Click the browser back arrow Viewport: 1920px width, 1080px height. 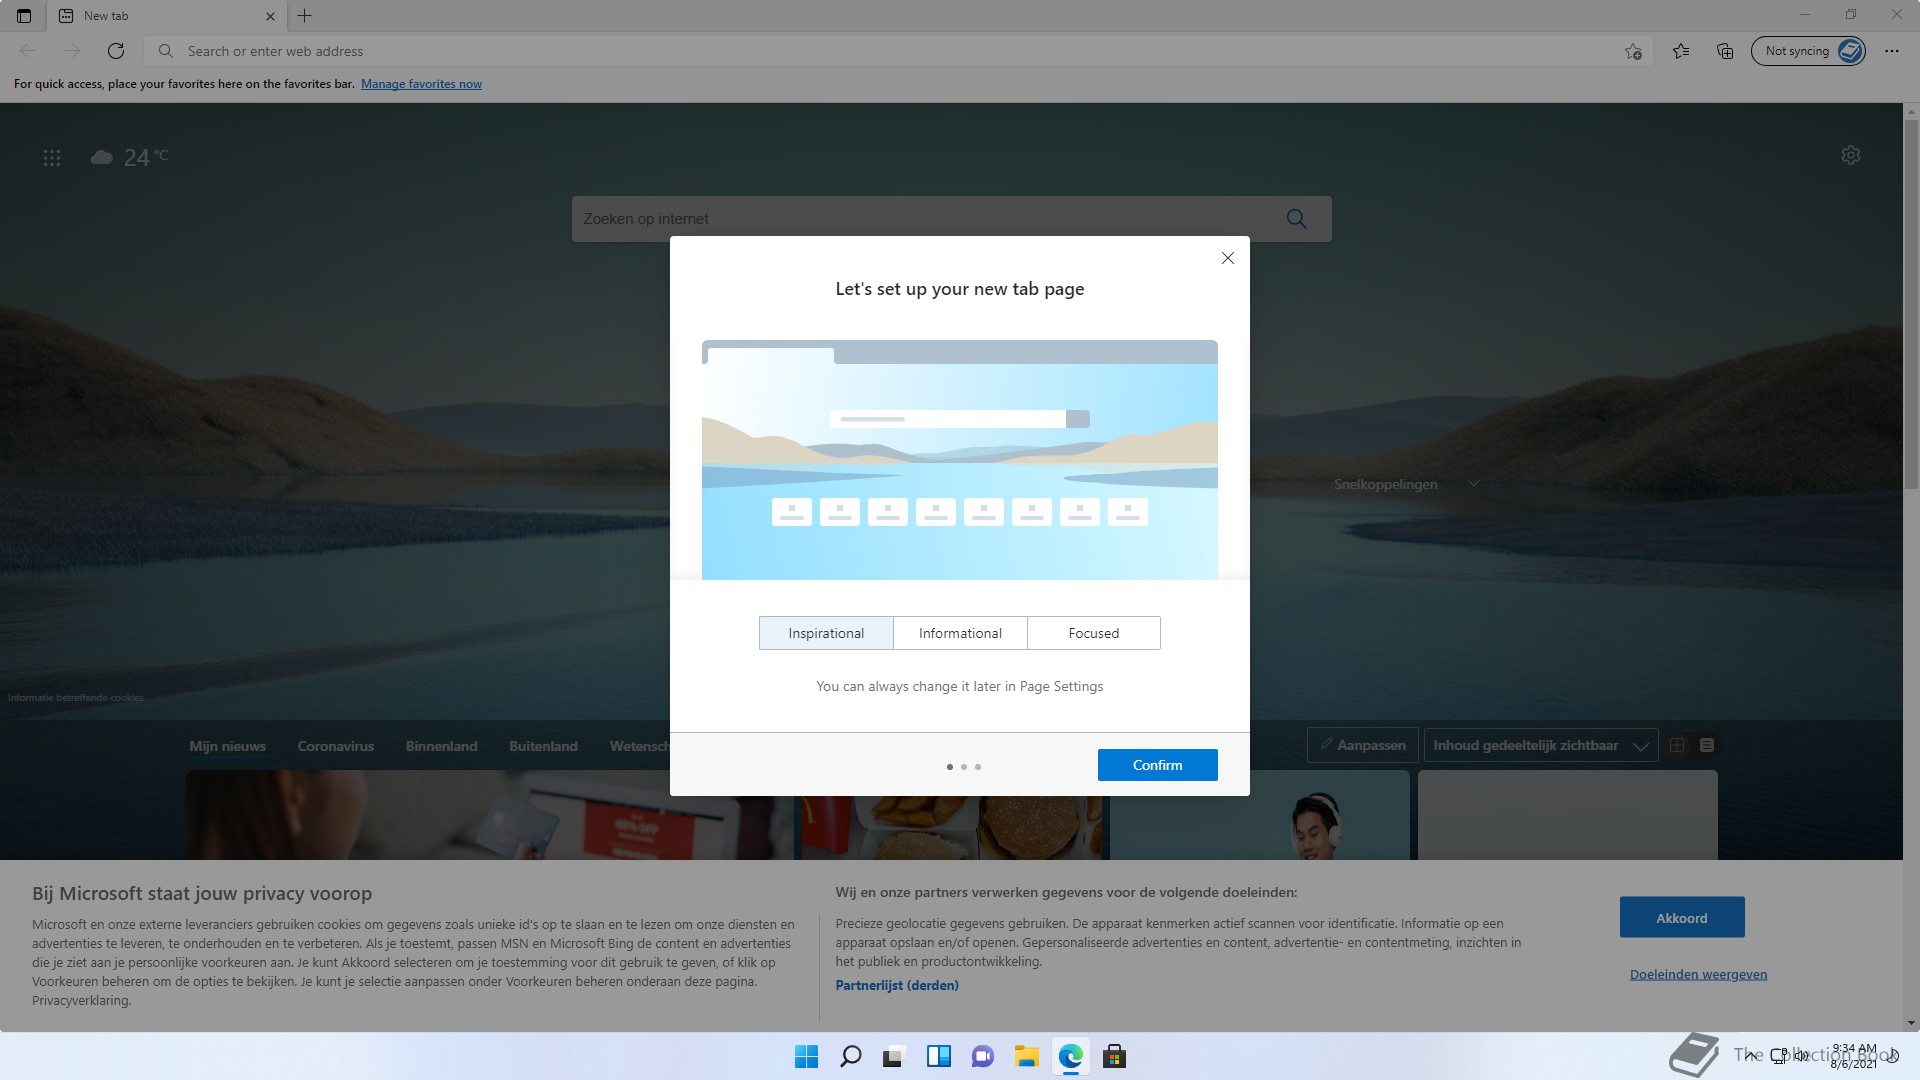pos(28,51)
